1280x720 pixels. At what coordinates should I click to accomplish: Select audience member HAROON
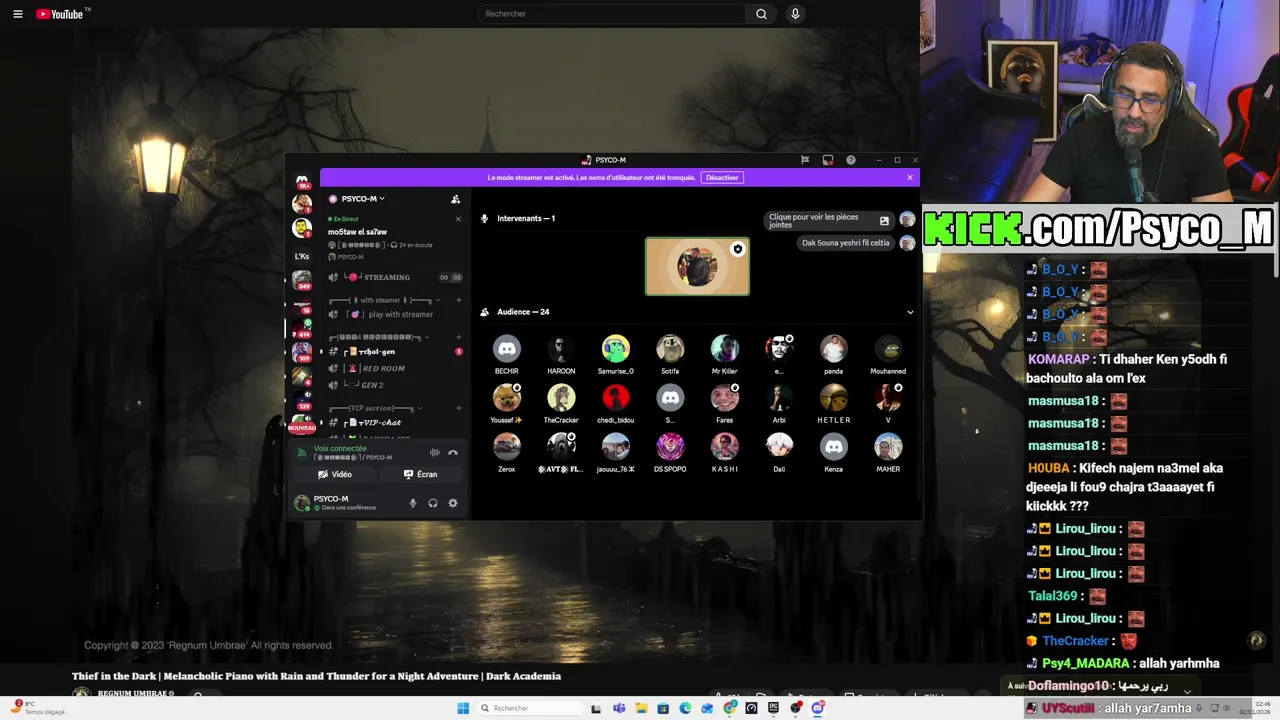(561, 354)
